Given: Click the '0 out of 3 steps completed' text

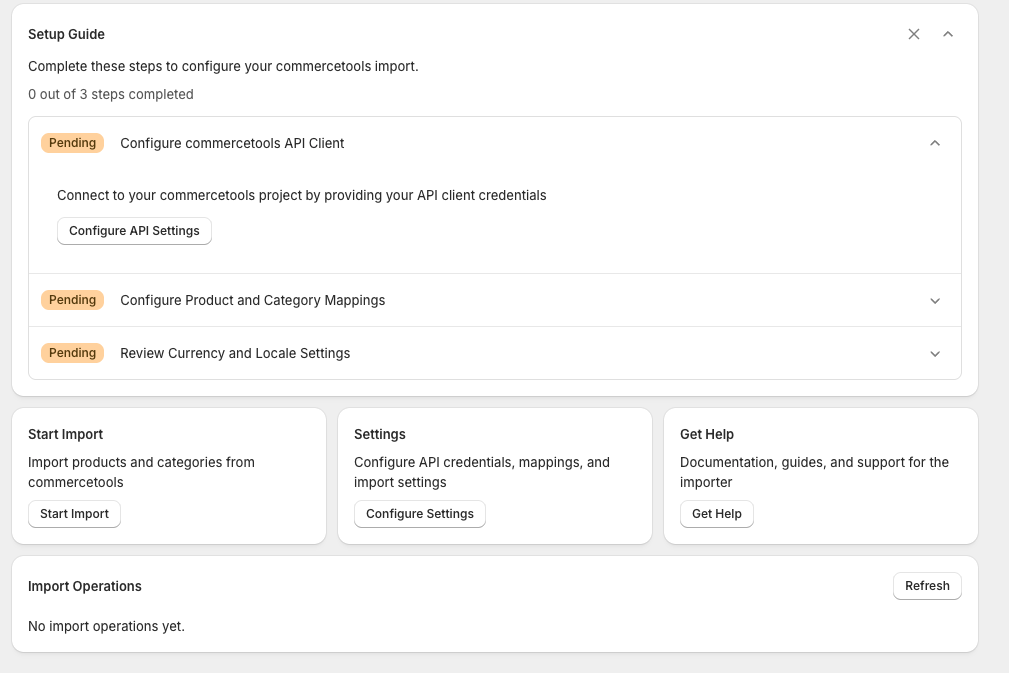Looking at the screenshot, I should pos(111,94).
